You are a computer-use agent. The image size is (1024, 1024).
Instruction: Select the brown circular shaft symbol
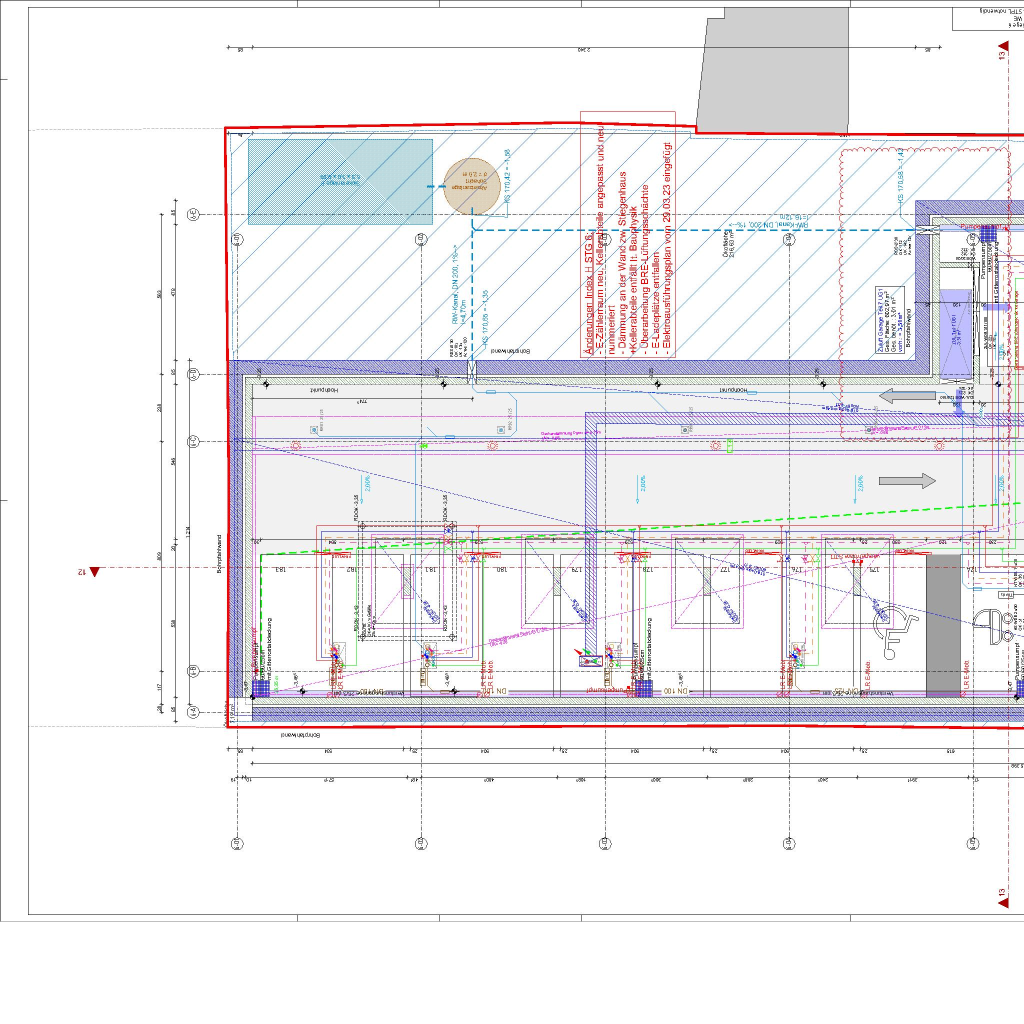click(x=472, y=186)
